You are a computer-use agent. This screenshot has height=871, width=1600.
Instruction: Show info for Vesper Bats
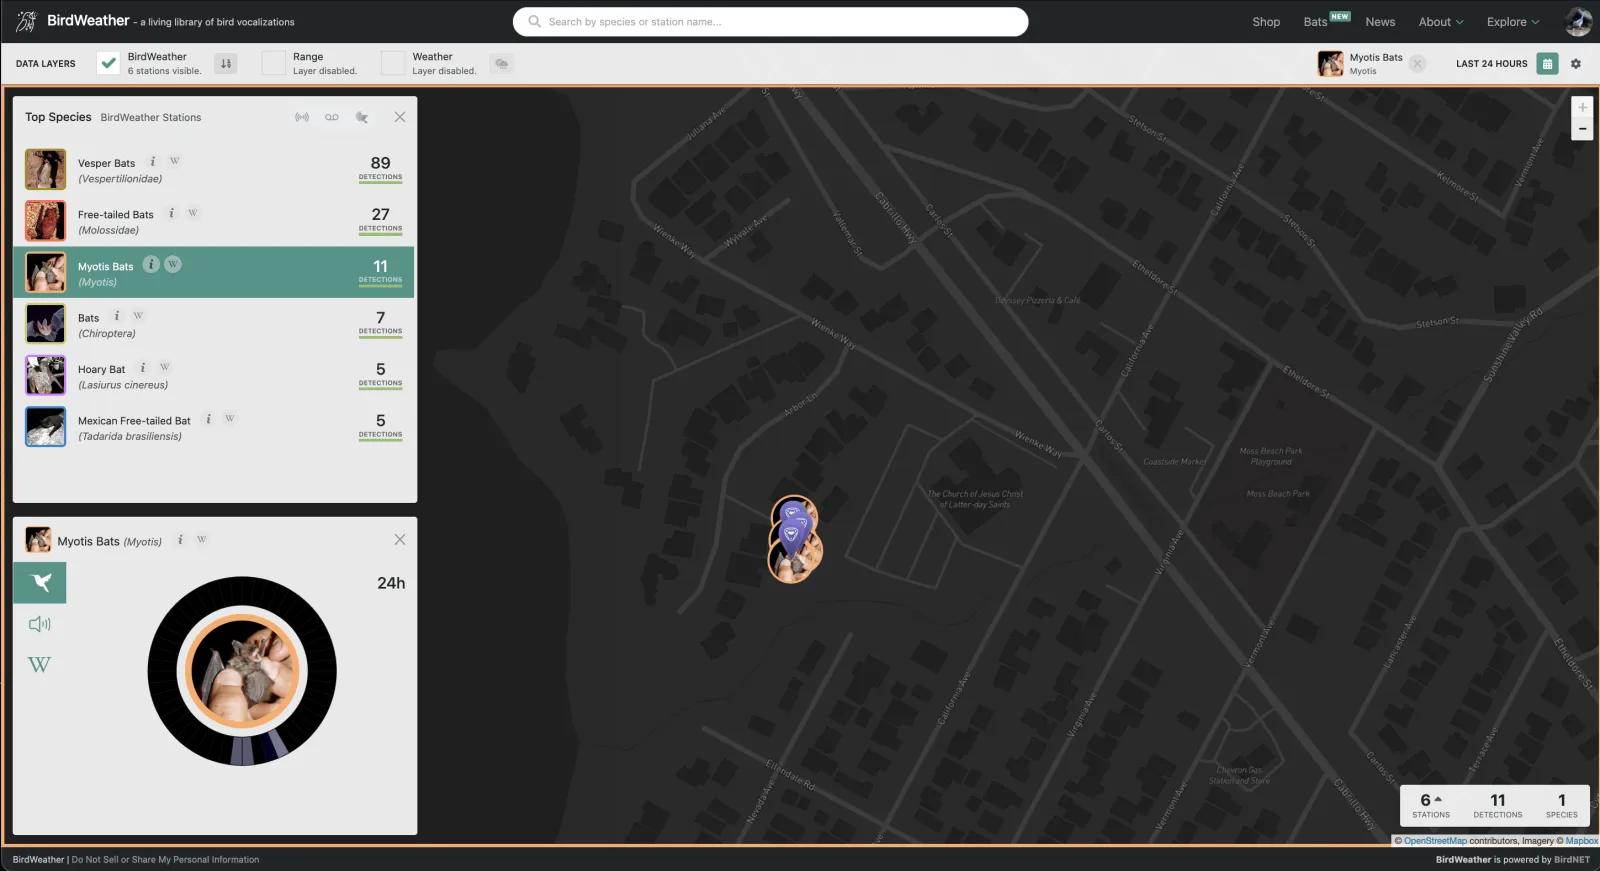[153, 161]
